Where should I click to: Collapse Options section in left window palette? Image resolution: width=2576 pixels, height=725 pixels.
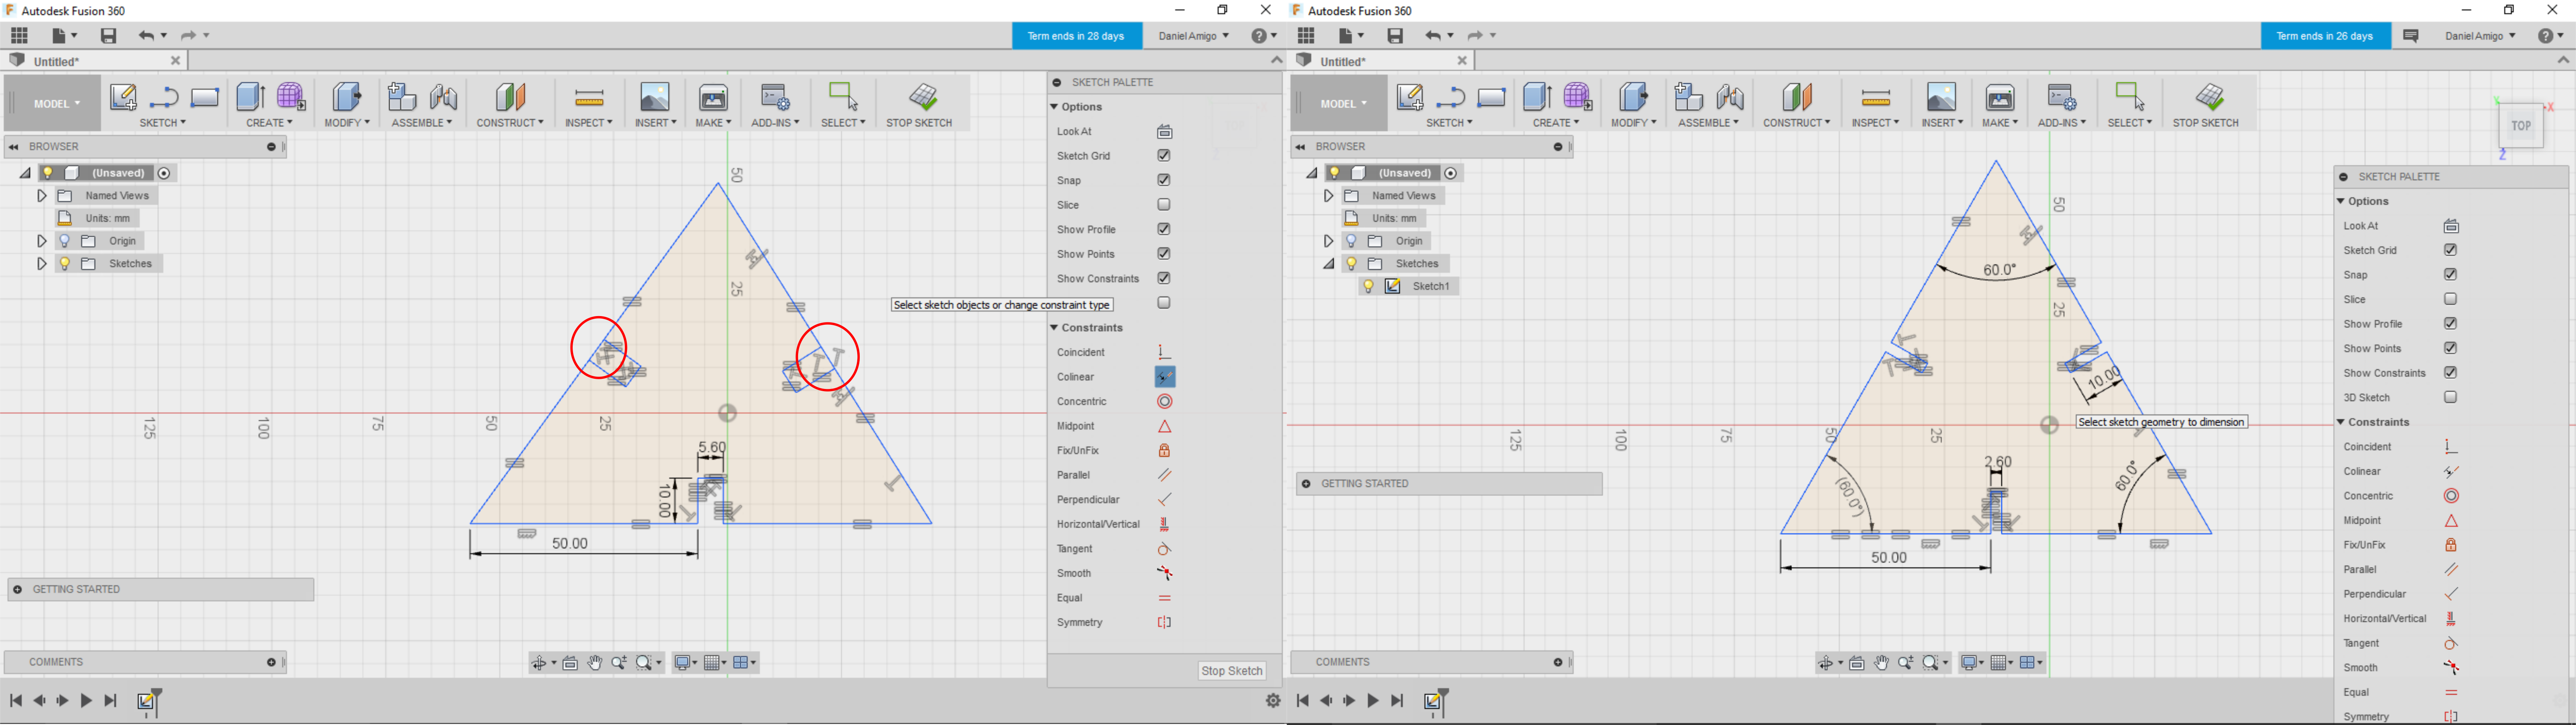point(1054,107)
